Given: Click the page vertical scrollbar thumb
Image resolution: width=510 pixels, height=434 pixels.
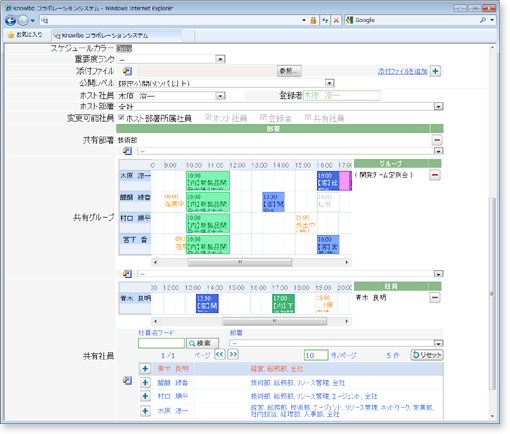Looking at the screenshot, I should point(492,293).
